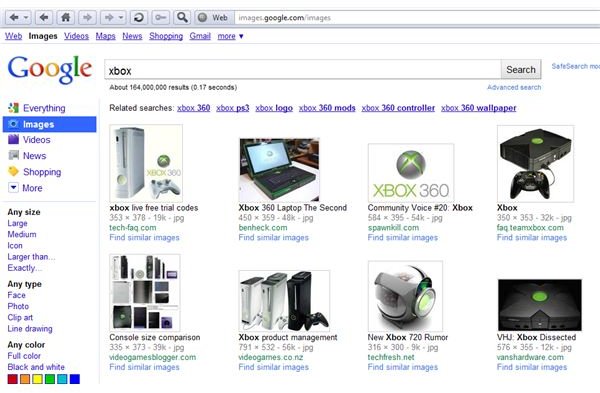
Task: Filter images by Large size
Action: (17, 223)
